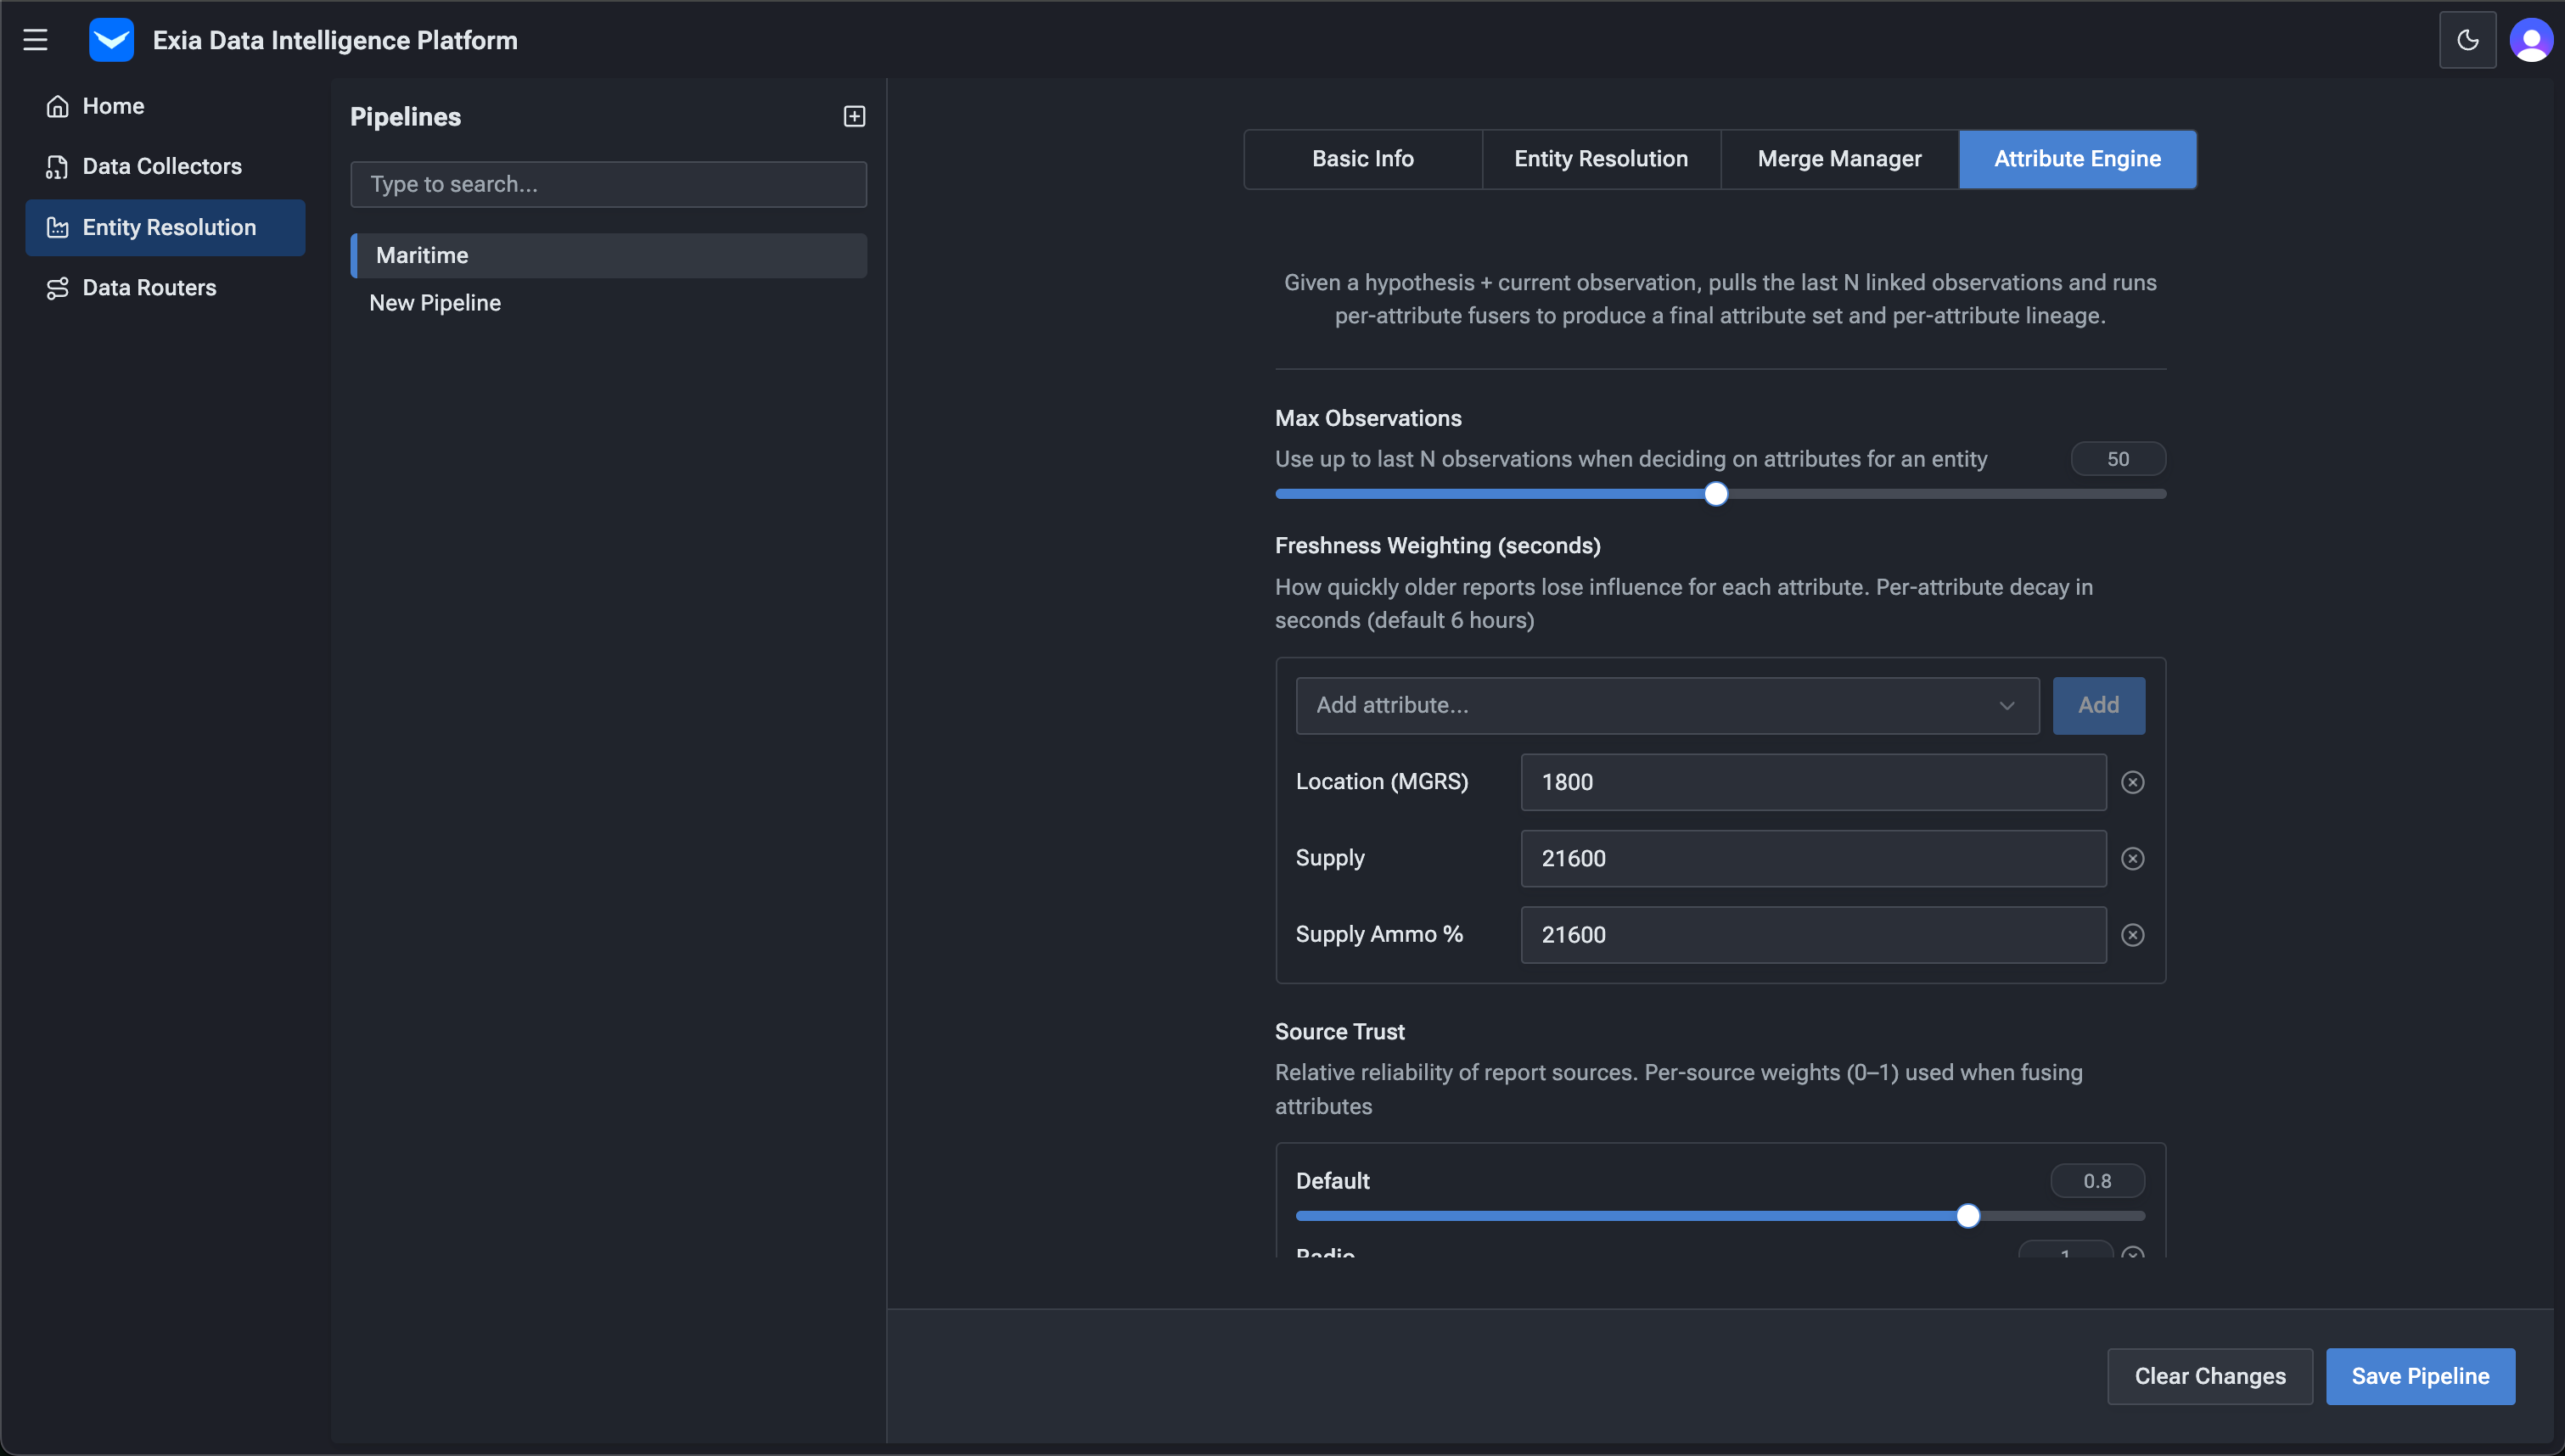Screen dimensions: 2565x1456
Task: Go to Home in sidebar
Action: pyautogui.click(x=113, y=106)
